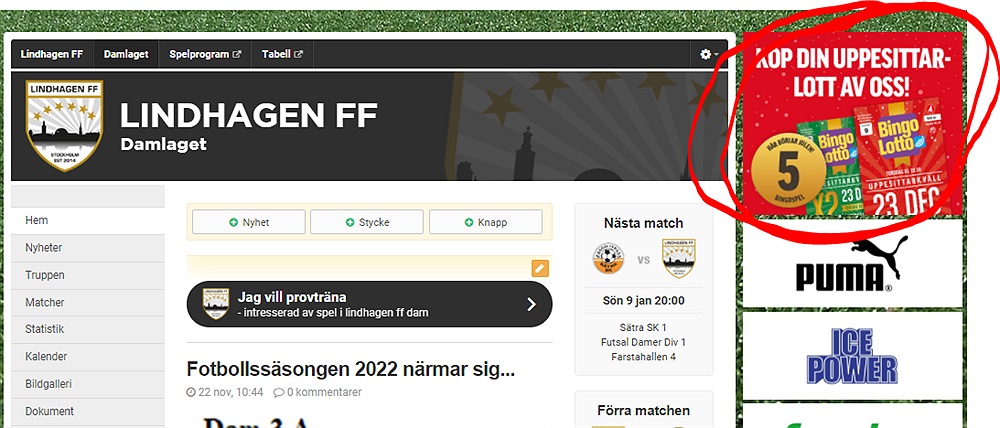Open Spelprogram external link tab
This screenshot has height=428, width=1000.
click(x=205, y=54)
